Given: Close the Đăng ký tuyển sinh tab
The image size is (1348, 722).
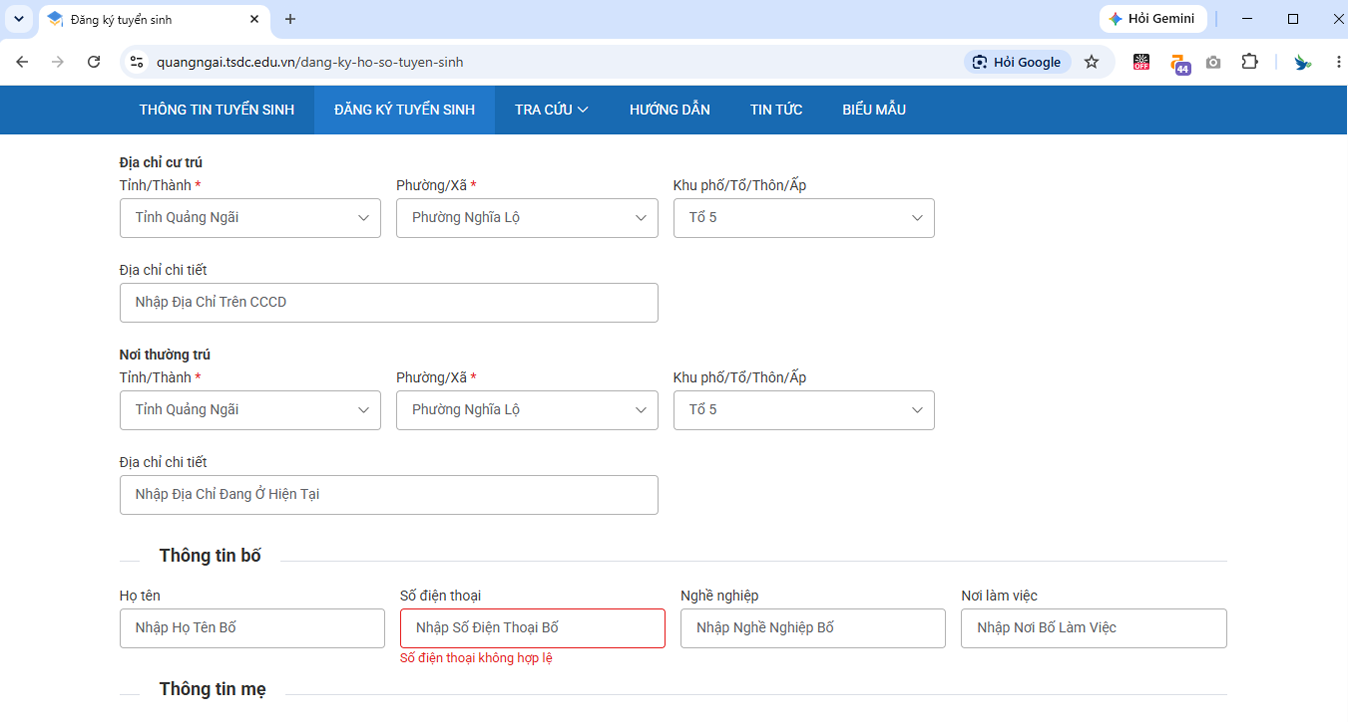Looking at the screenshot, I should 254,19.
